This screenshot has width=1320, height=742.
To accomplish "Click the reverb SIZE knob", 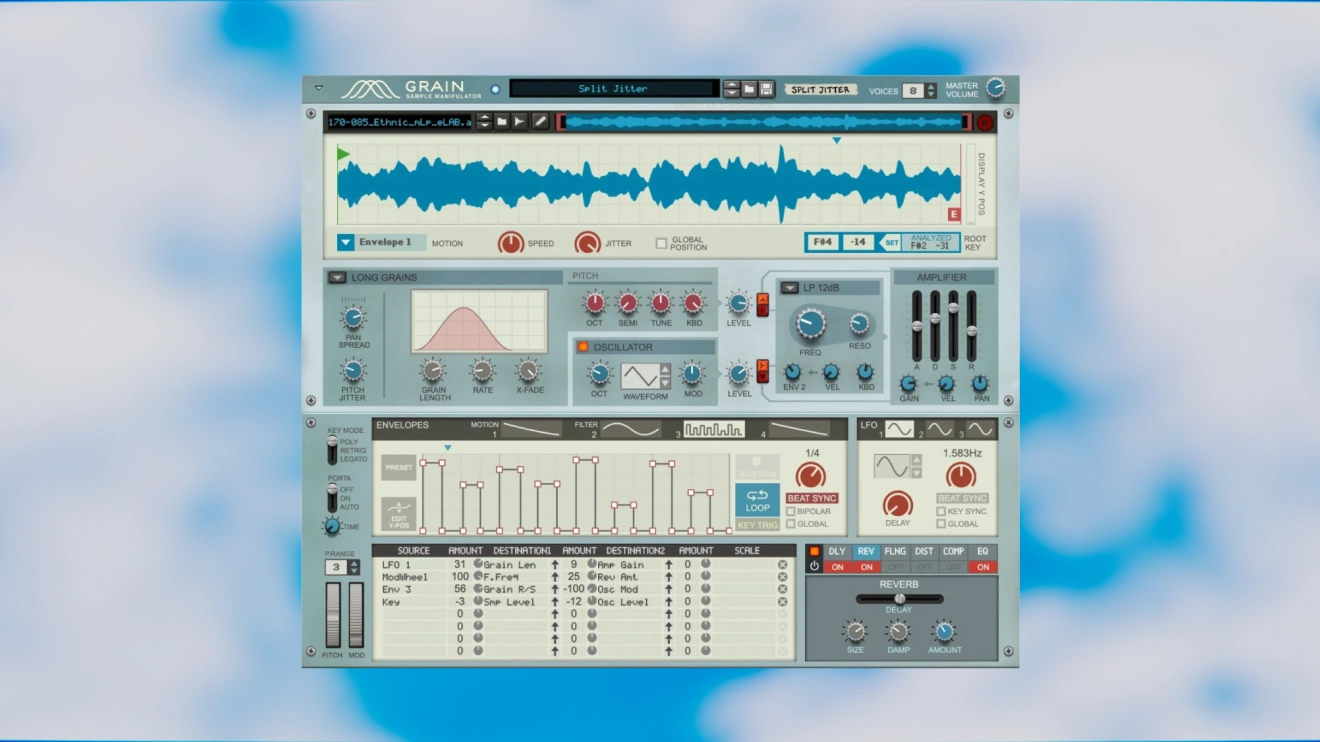I will [x=855, y=632].
